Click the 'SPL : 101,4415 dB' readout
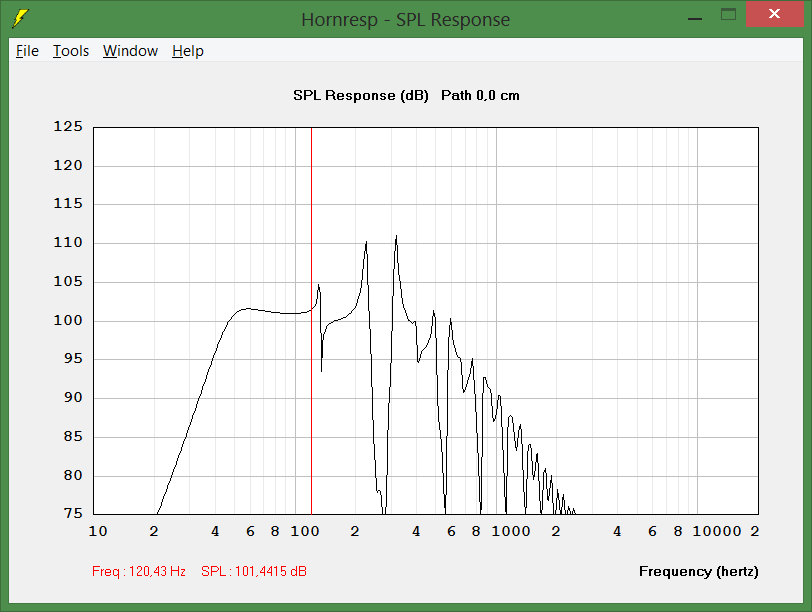Screen dimensions: 812x612 pyautogui.click(x=254, y=571)
